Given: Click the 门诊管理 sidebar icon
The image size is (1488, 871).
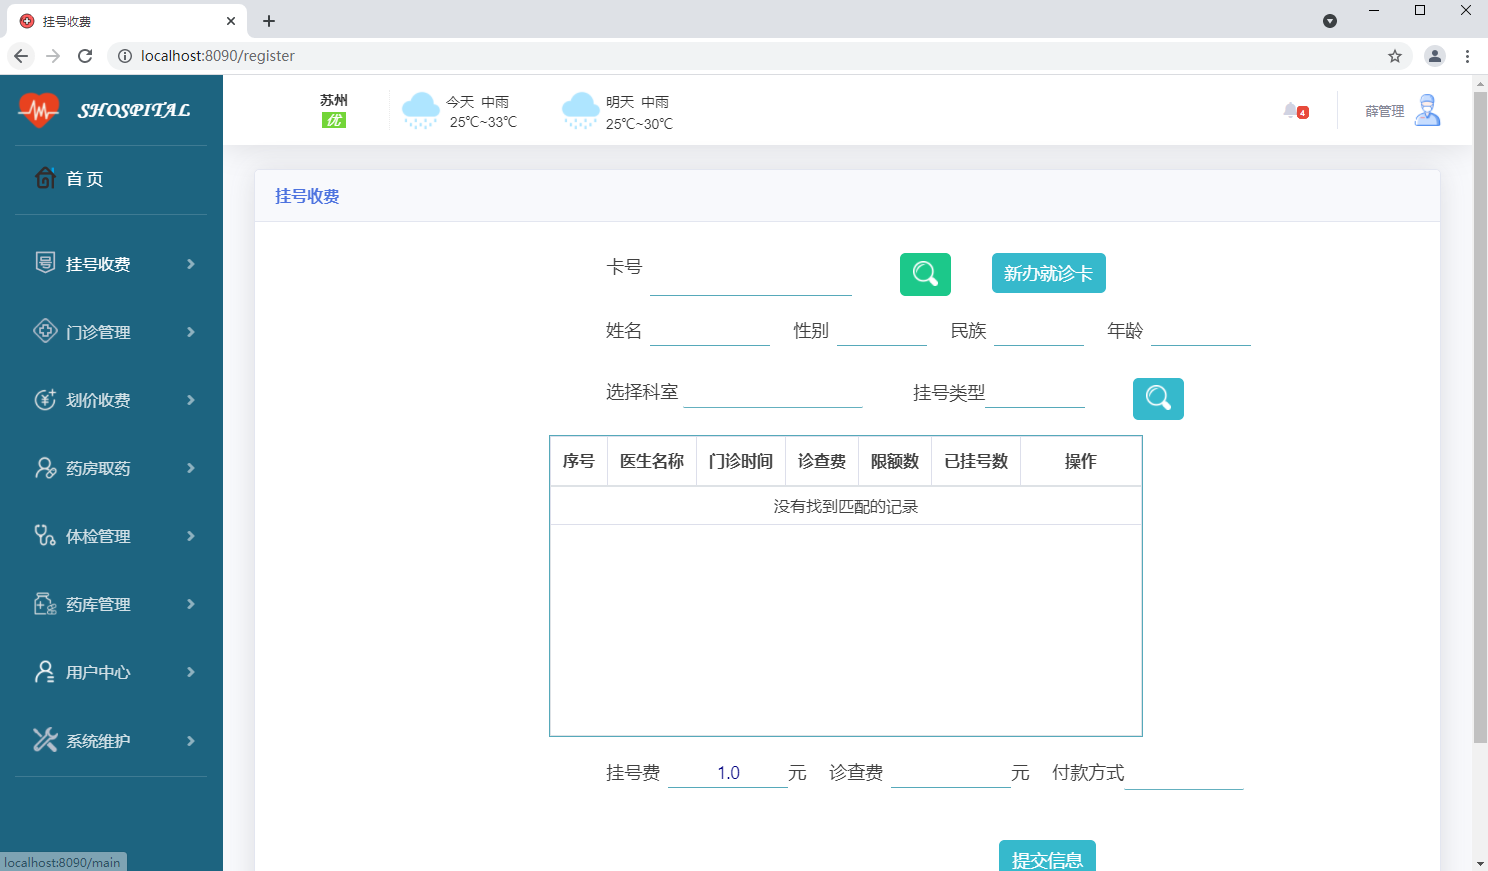Looking at the screenshot, I should coord(45,331).
